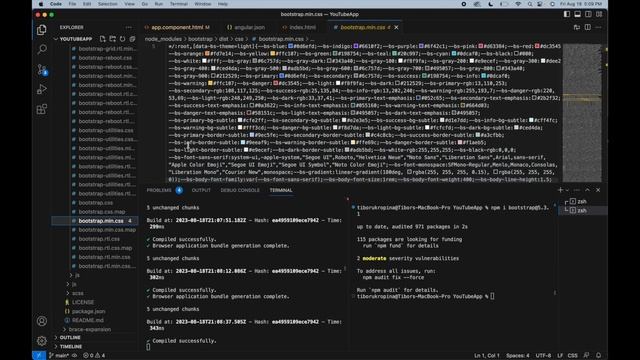Toggle the primary side bar layout button
This screenshot has width=640, height=360.
coord(567,14)
